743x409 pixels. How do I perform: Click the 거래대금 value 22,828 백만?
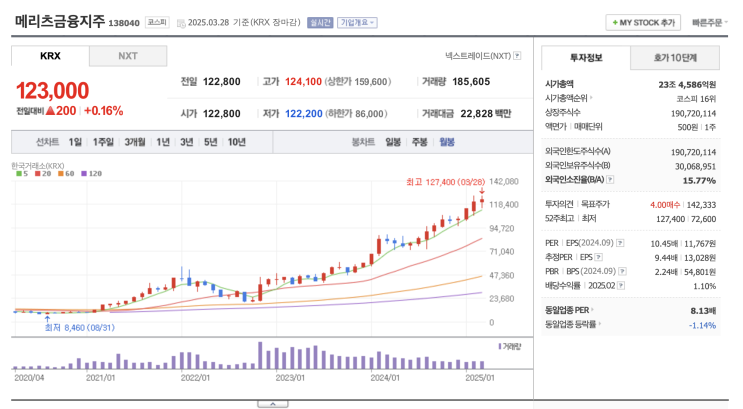(486, 114)
